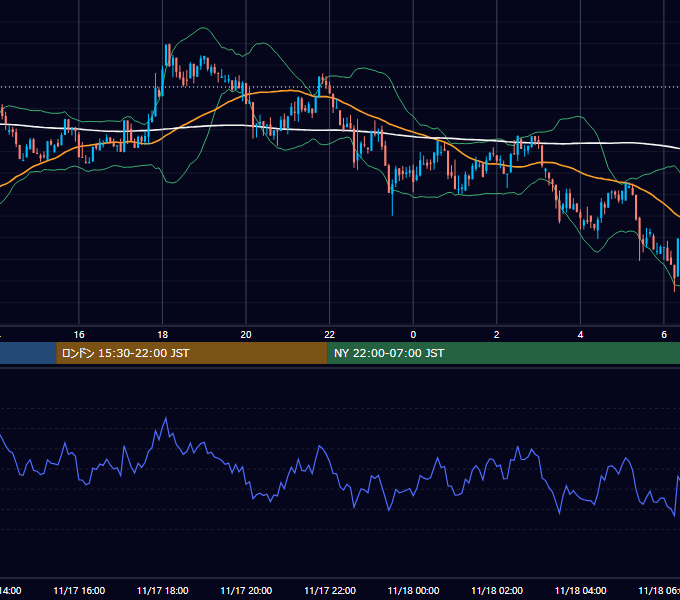The width and height of the screenshot is (680, 600).
Task: Select the NY 22:00-07:00 JST session band
Action: click(503, 353)
